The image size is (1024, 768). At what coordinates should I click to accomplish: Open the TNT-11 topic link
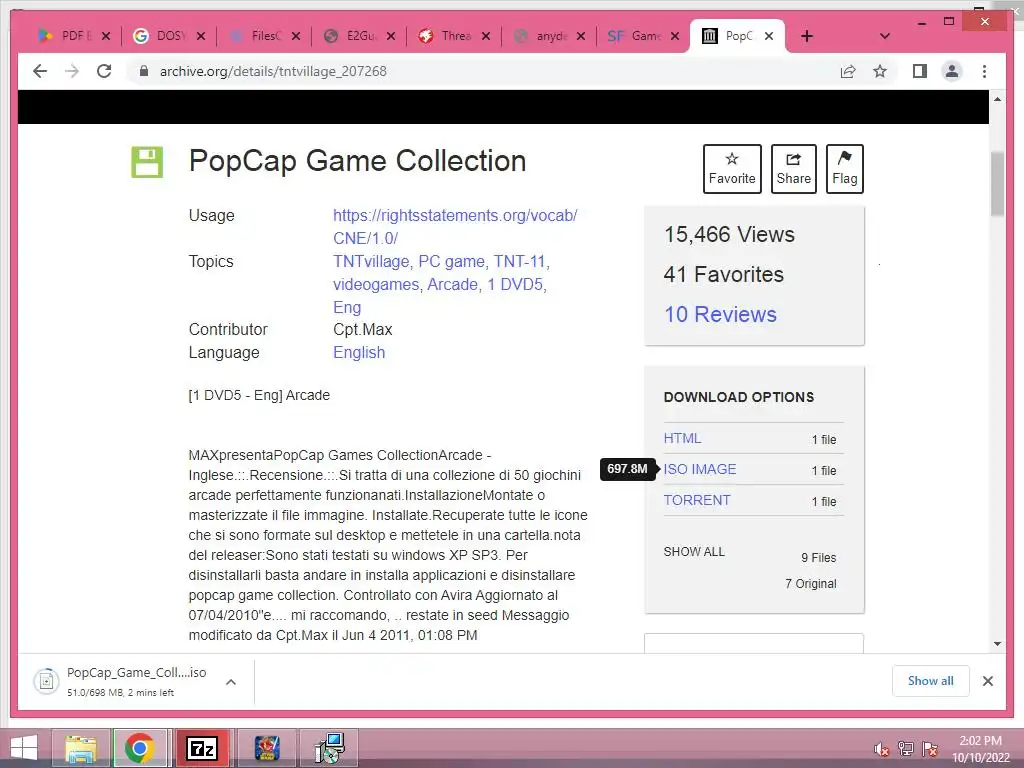point(520,261)
